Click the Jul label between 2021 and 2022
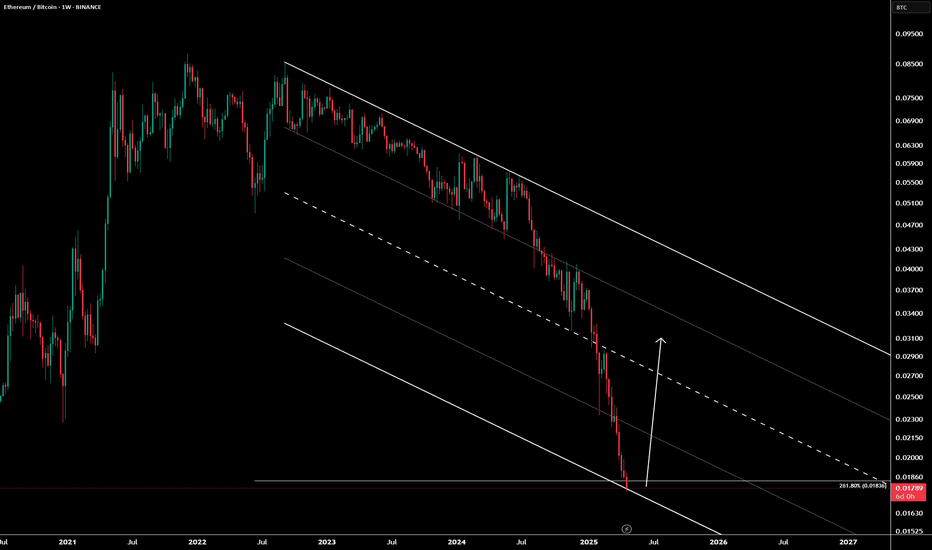 133,542
